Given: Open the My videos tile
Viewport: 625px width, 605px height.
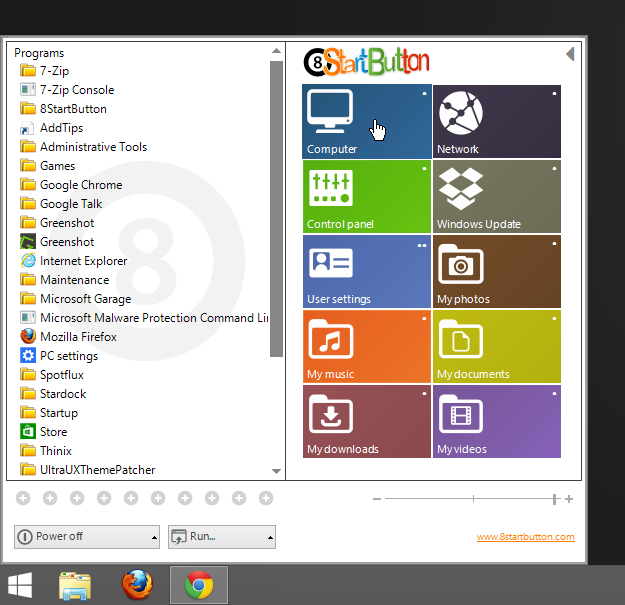Looking at the screenshot, I should point(497,421).
